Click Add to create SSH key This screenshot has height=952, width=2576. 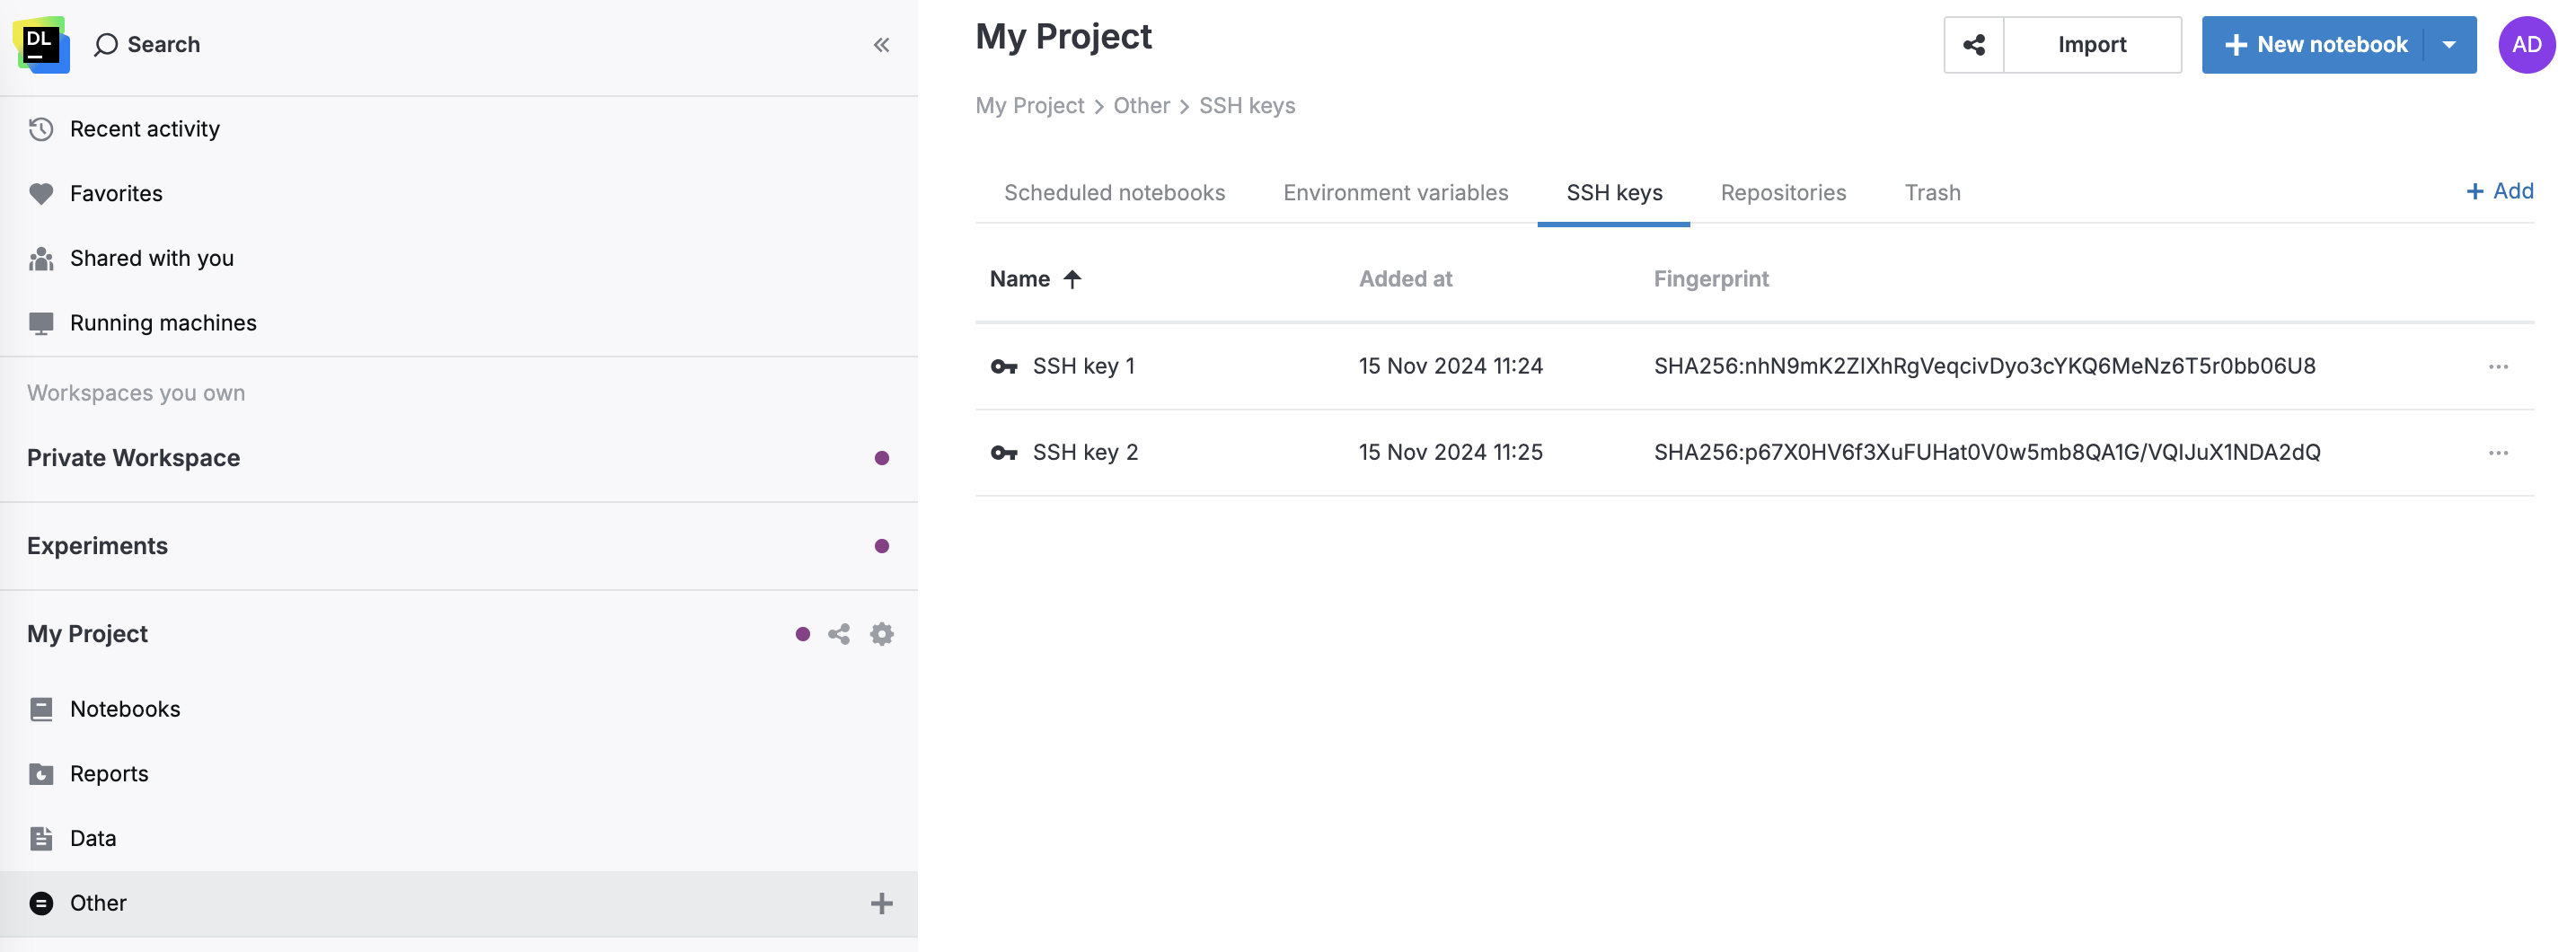point(2499,191)
